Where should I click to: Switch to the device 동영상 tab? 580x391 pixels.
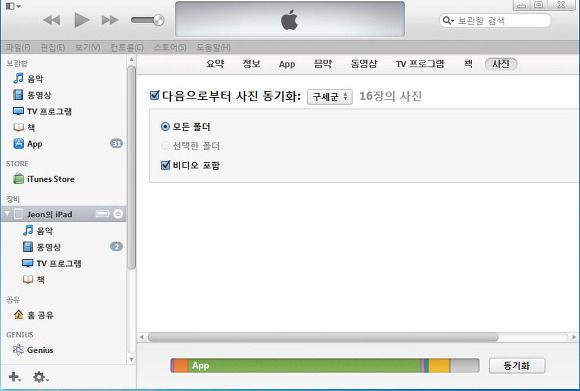pos(364,64)
